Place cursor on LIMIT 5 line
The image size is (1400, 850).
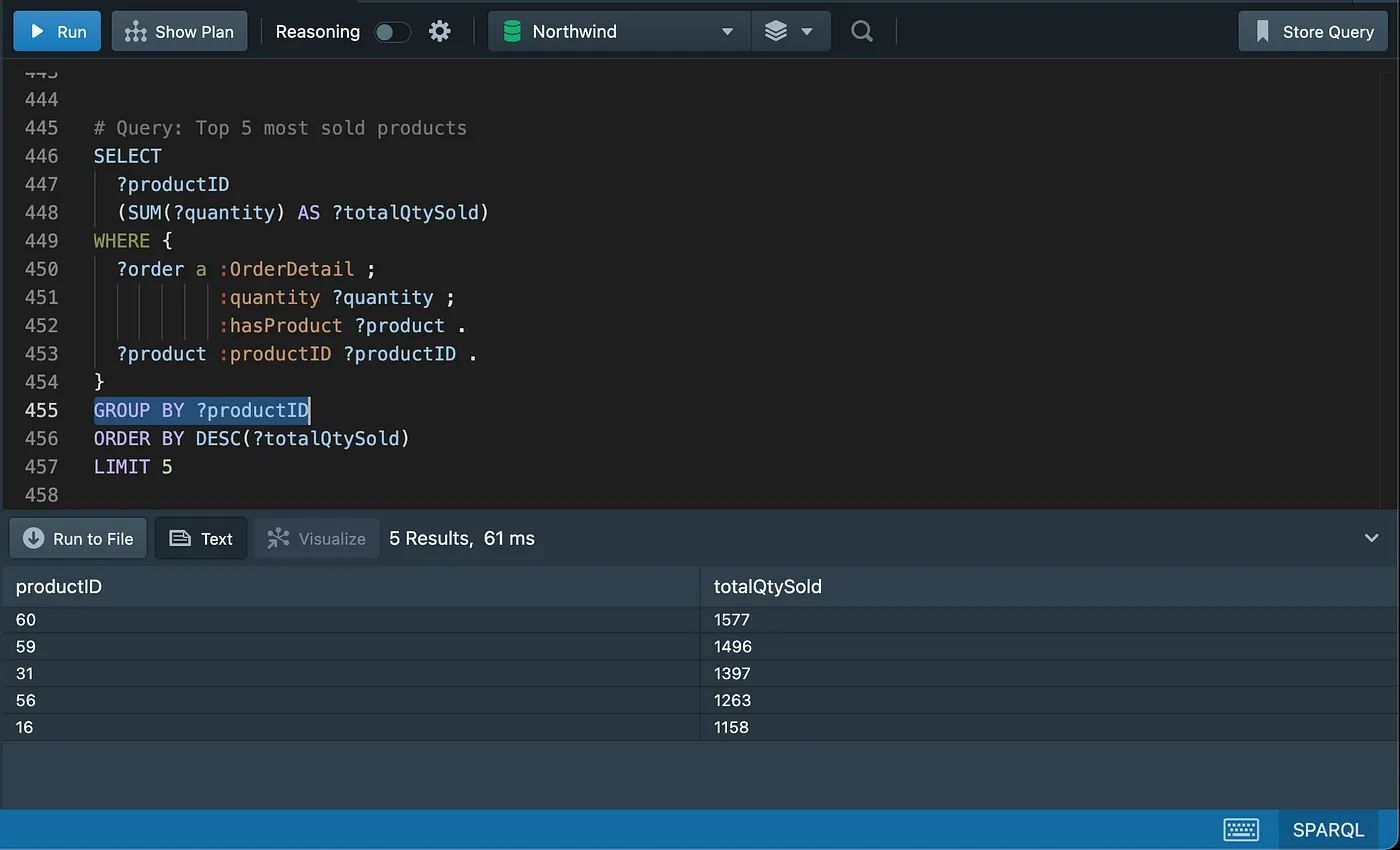133,467
